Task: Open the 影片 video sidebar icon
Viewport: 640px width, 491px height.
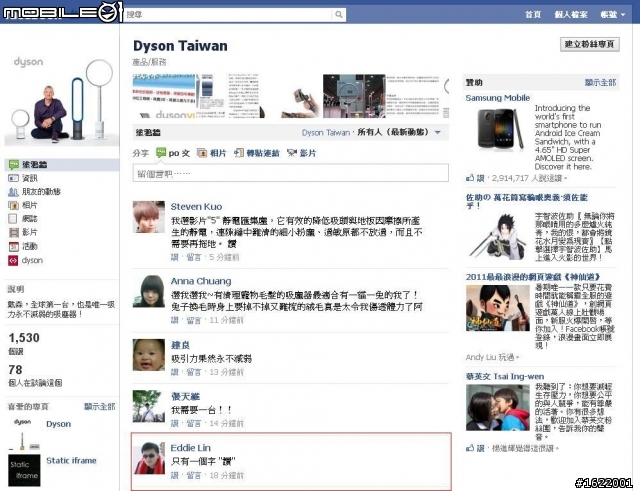Action: [x=13, y=232]
